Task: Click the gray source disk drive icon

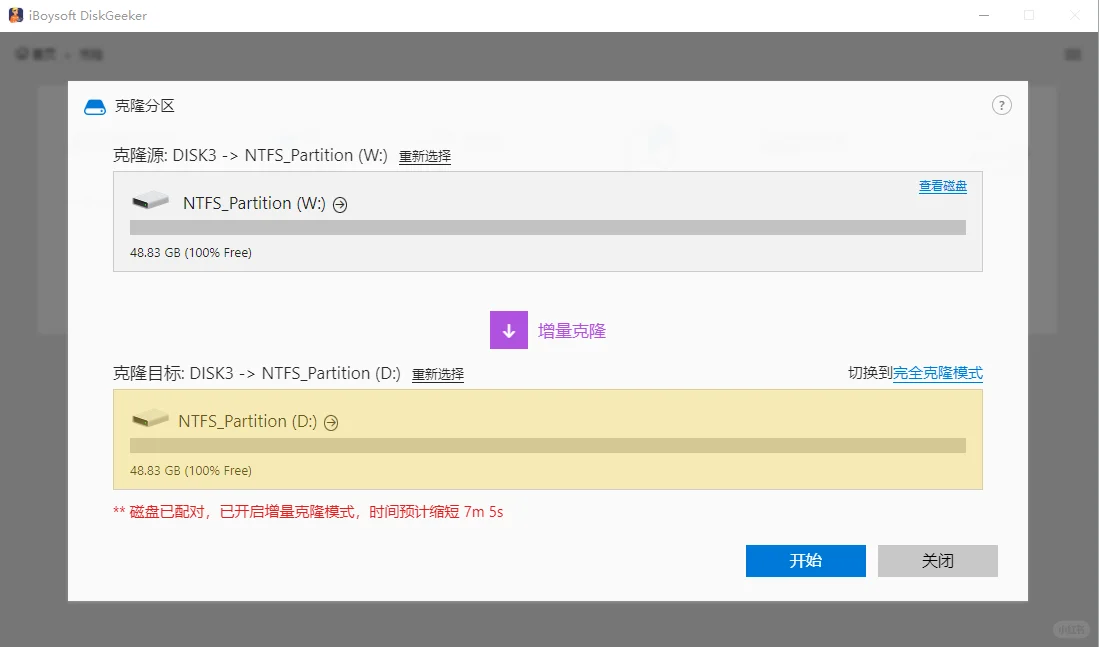Action: tap(150, 201)
